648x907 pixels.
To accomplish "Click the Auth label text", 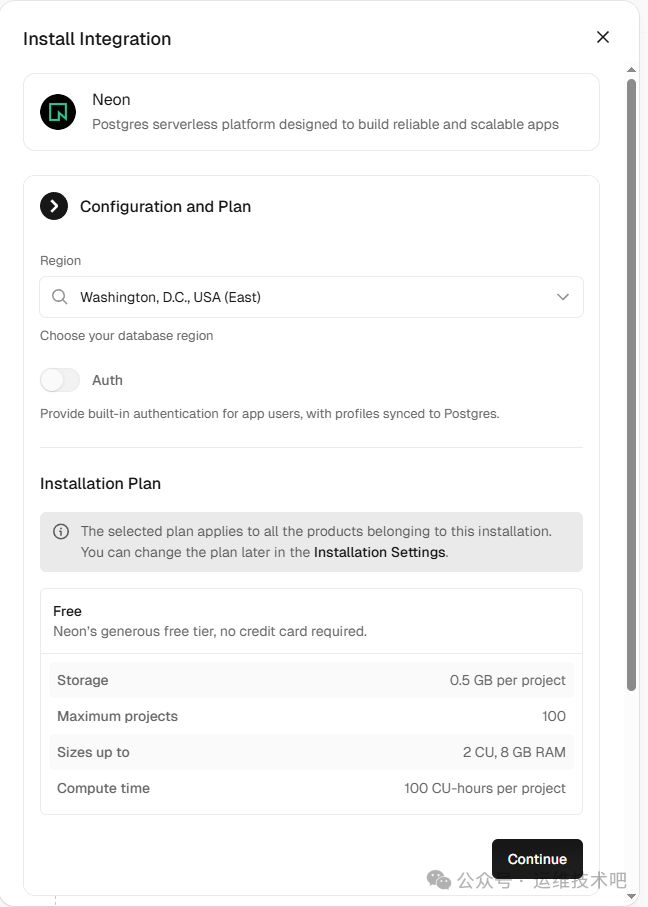I will pyautogui.click(x=107, y=380).
